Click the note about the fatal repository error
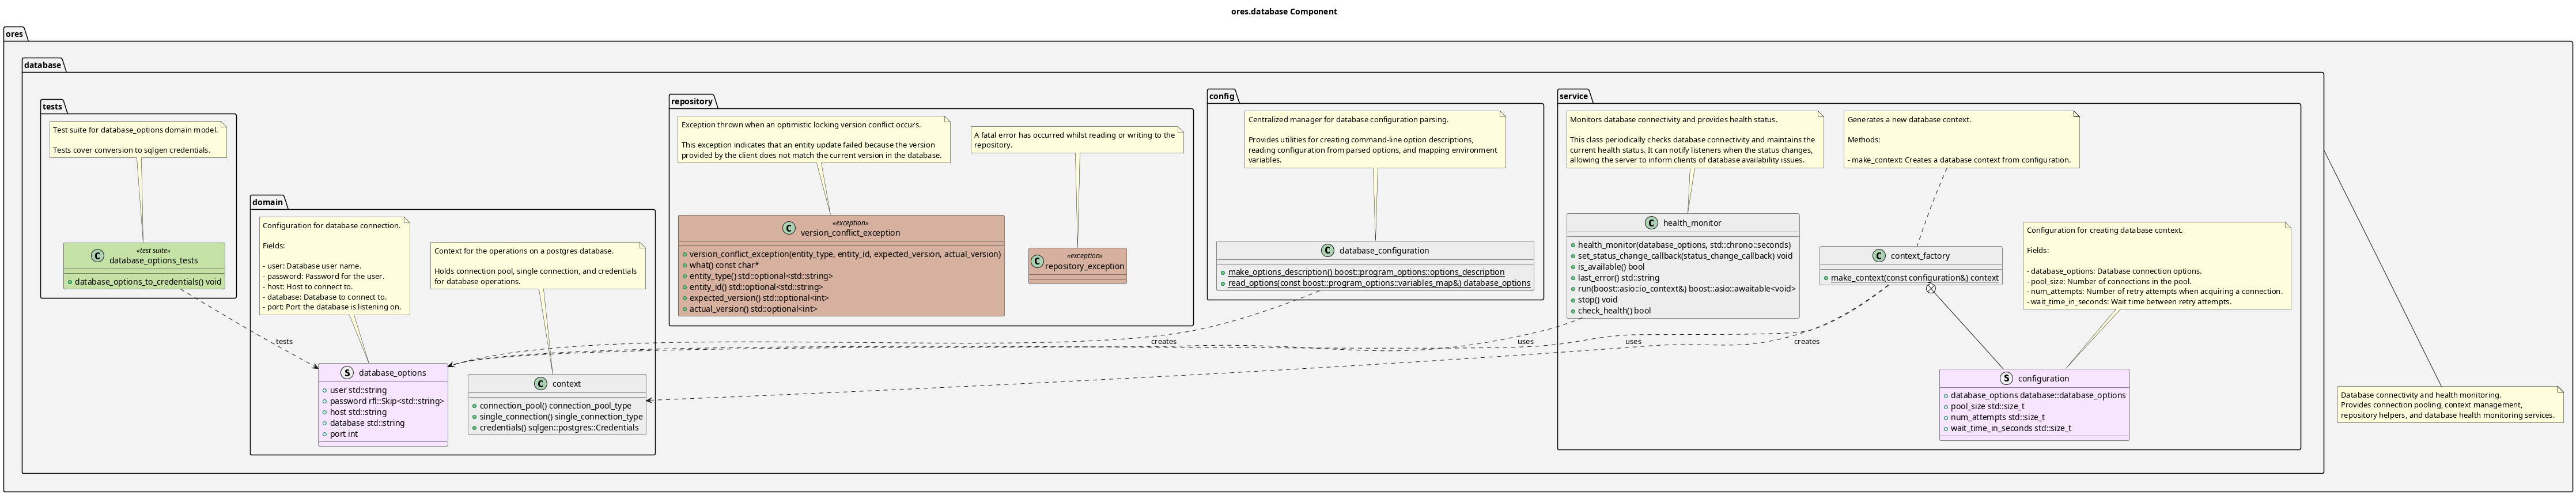The image size is (2576, 495). [x=1076, y=140]
